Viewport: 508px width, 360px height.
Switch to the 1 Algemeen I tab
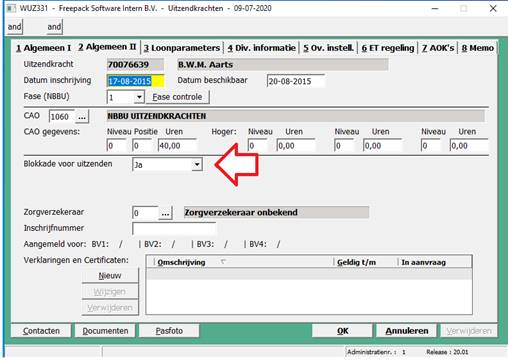click(44, 48)
